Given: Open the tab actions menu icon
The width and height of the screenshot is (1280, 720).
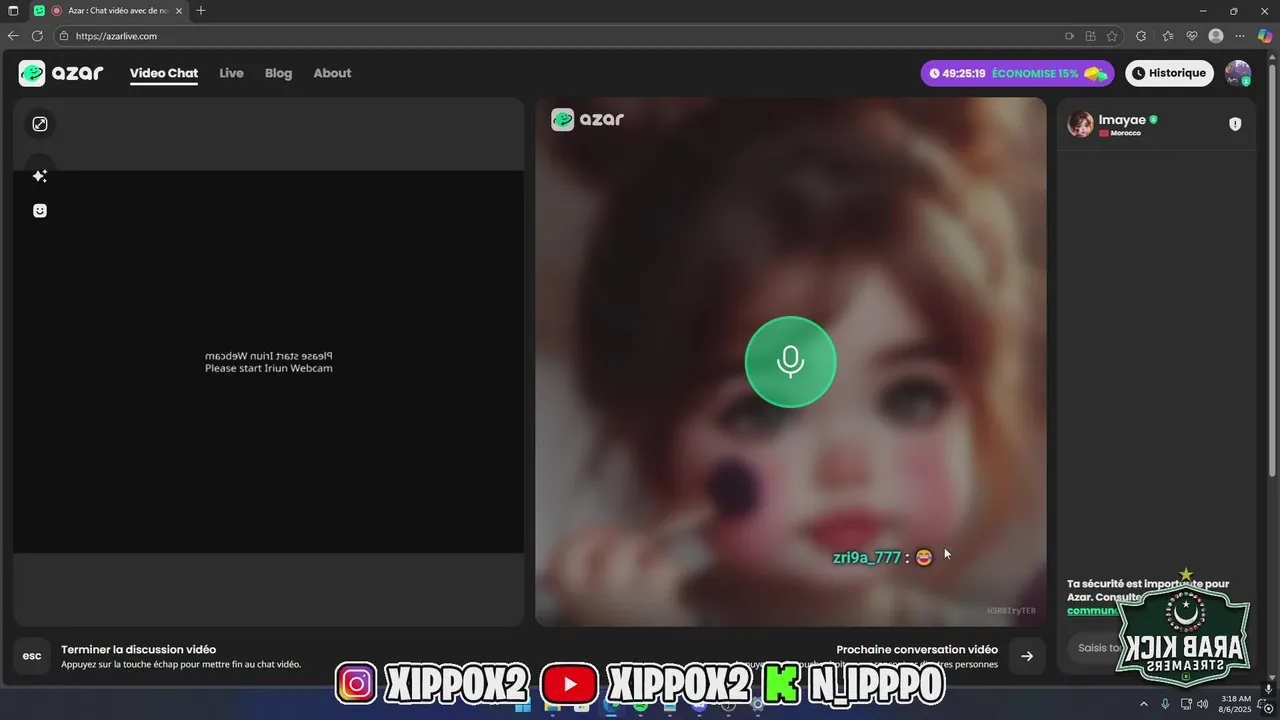Looking at the screenshot, I should tap(13, 11).
